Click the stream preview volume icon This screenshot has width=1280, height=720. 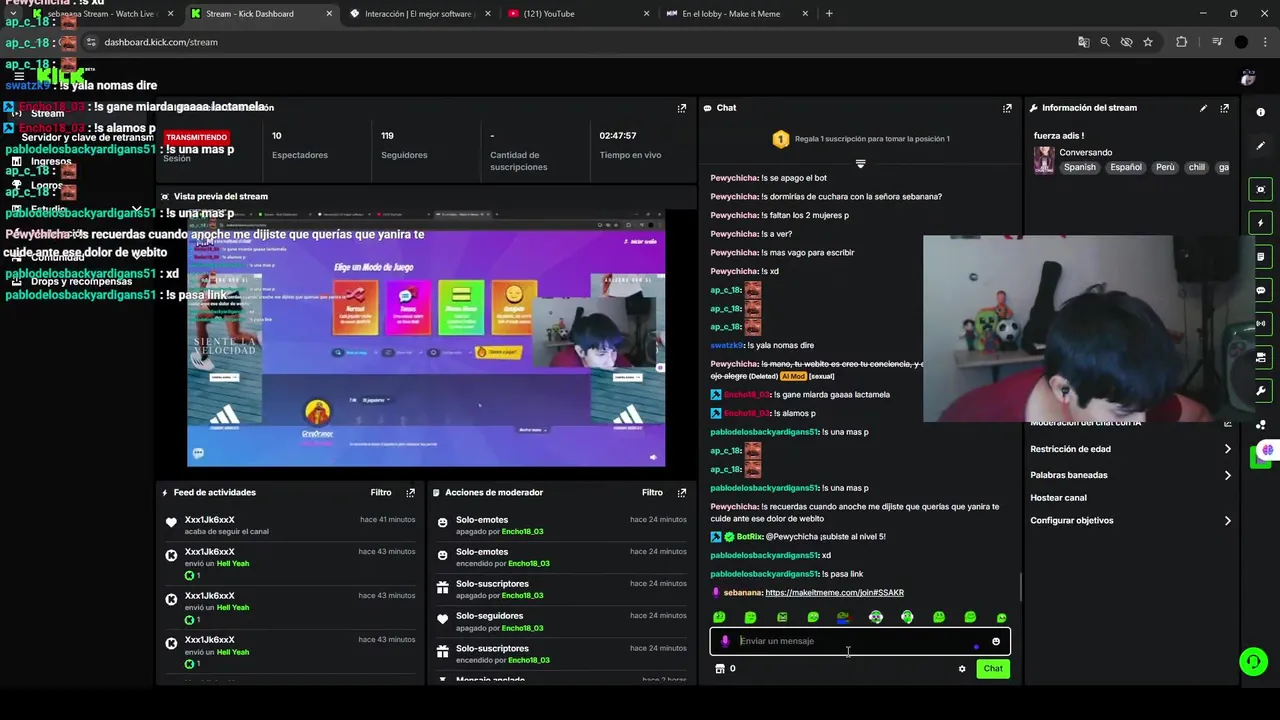click(654, 458)
